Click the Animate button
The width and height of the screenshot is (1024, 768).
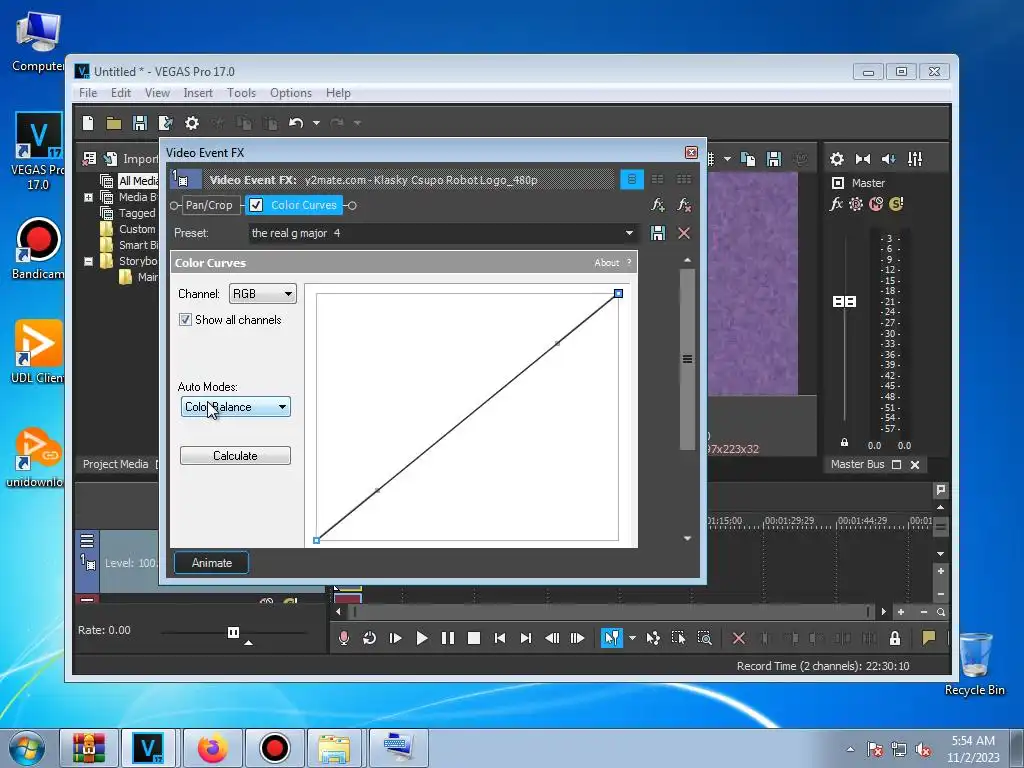(x=212, y=563)
